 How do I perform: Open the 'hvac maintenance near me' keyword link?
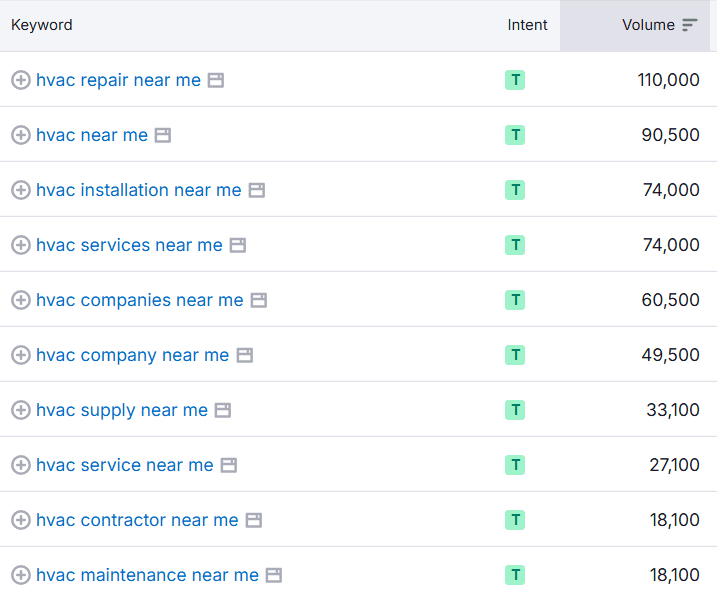point(147,575)
